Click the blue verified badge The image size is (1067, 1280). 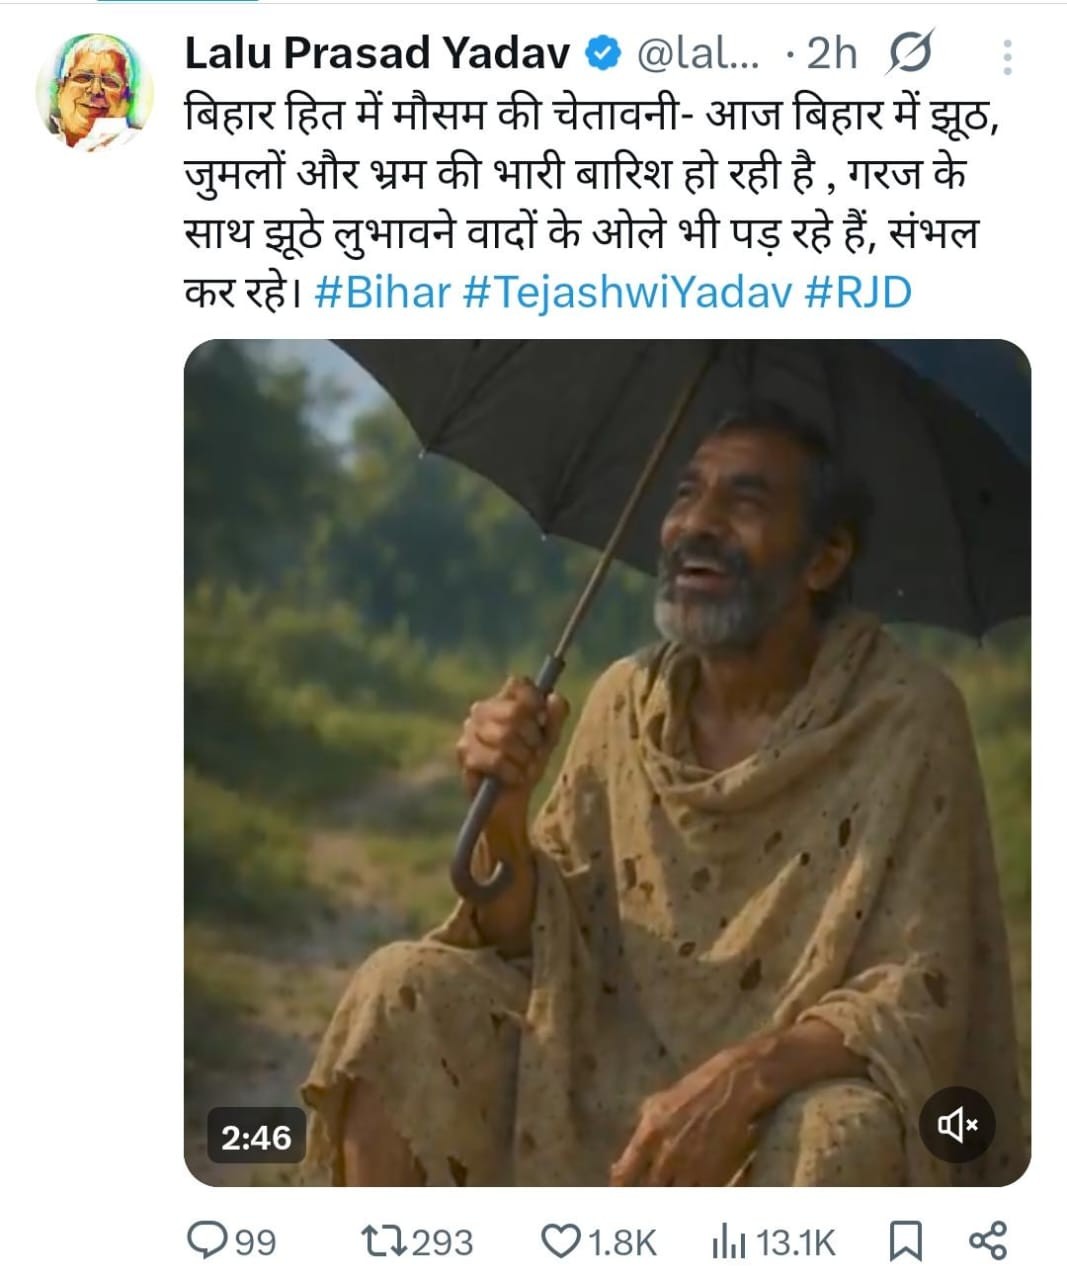coord(603,54)
